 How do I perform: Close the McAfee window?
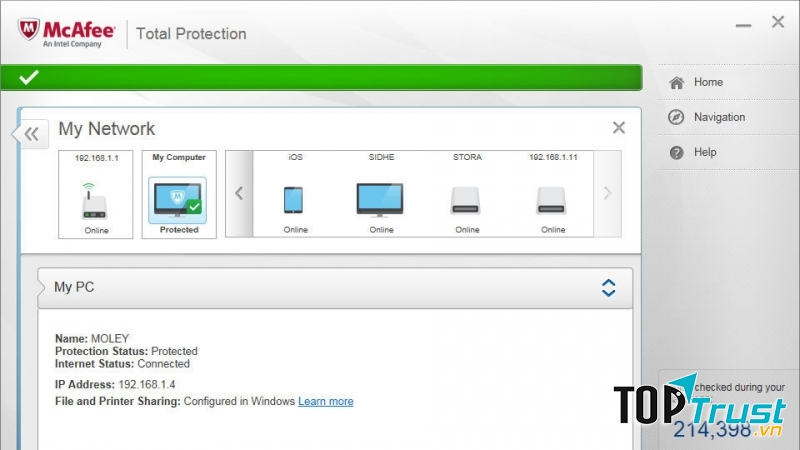[x=778, y=21]
